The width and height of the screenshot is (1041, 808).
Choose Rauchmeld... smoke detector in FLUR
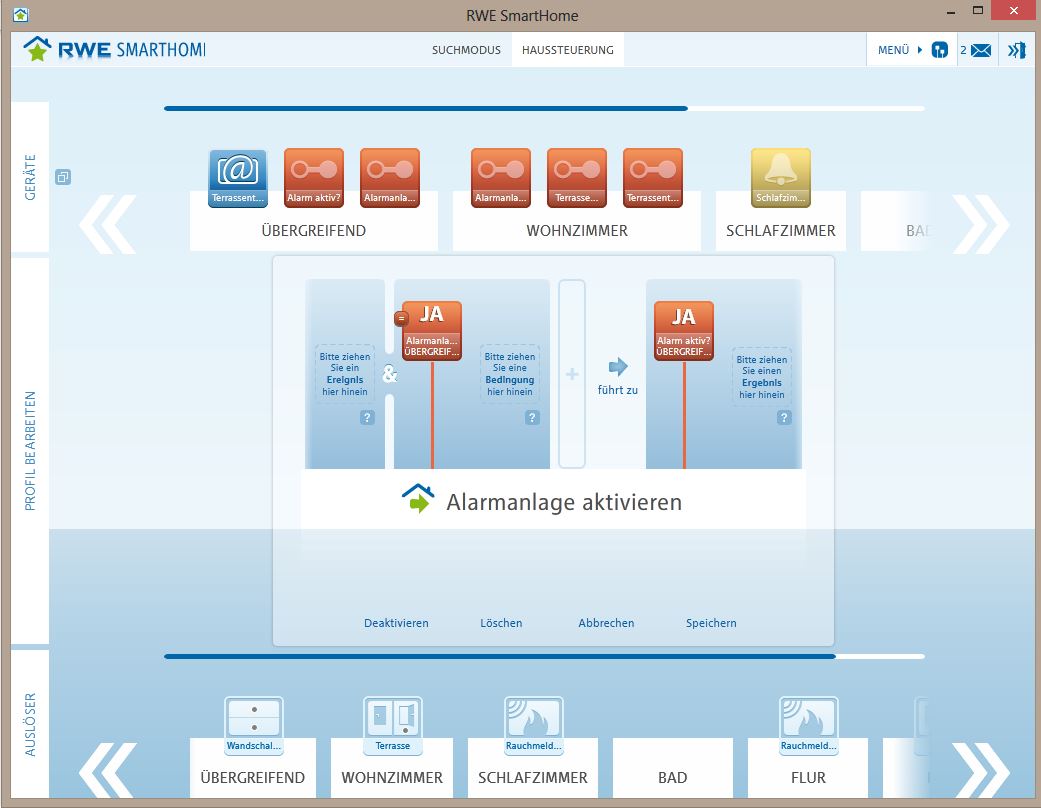[808, 726]
